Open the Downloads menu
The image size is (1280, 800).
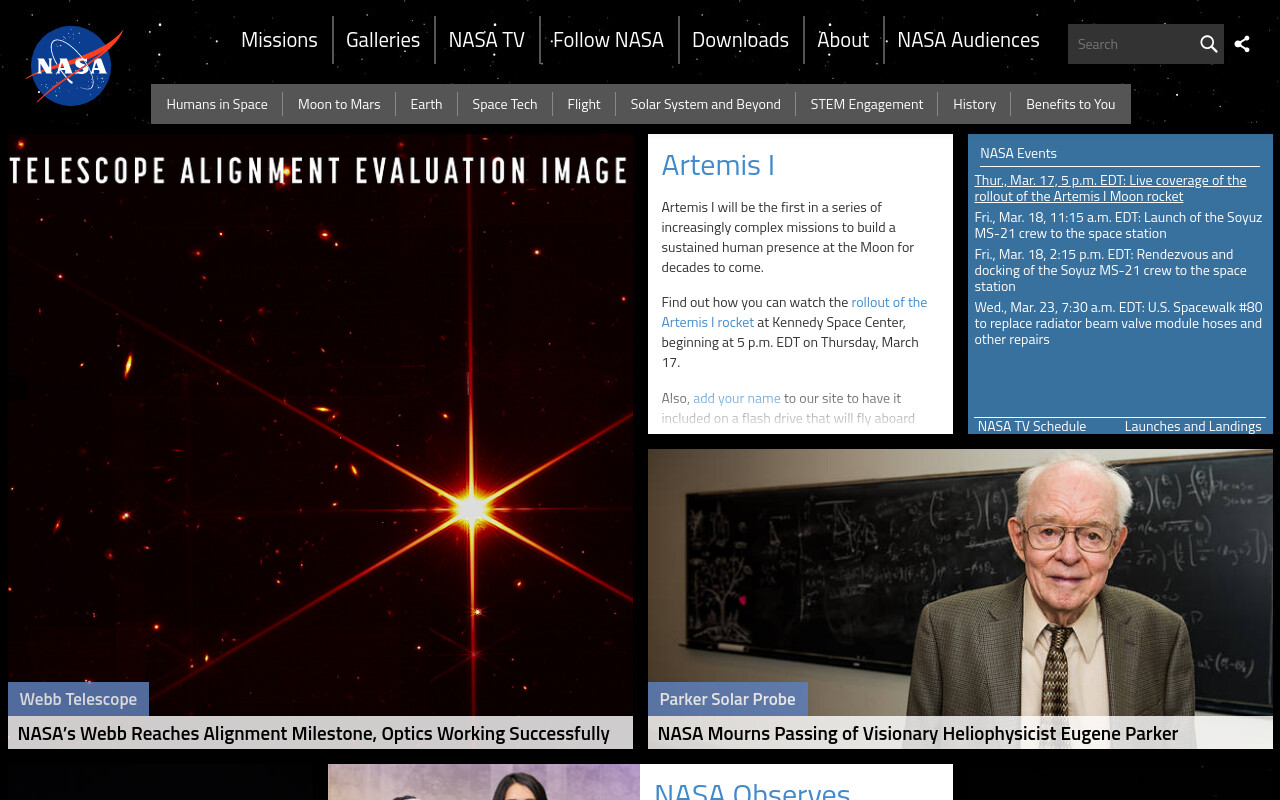tap(740, 40)
